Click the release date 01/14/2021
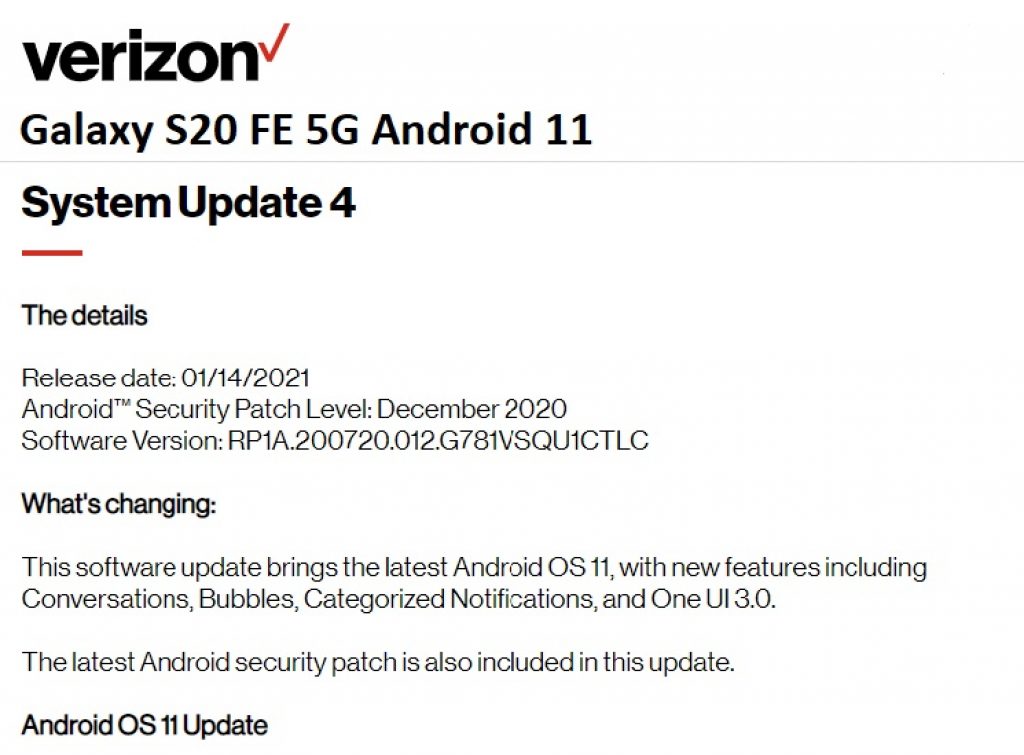Viewport: 1024px width, 755px height. coord(246,378)
